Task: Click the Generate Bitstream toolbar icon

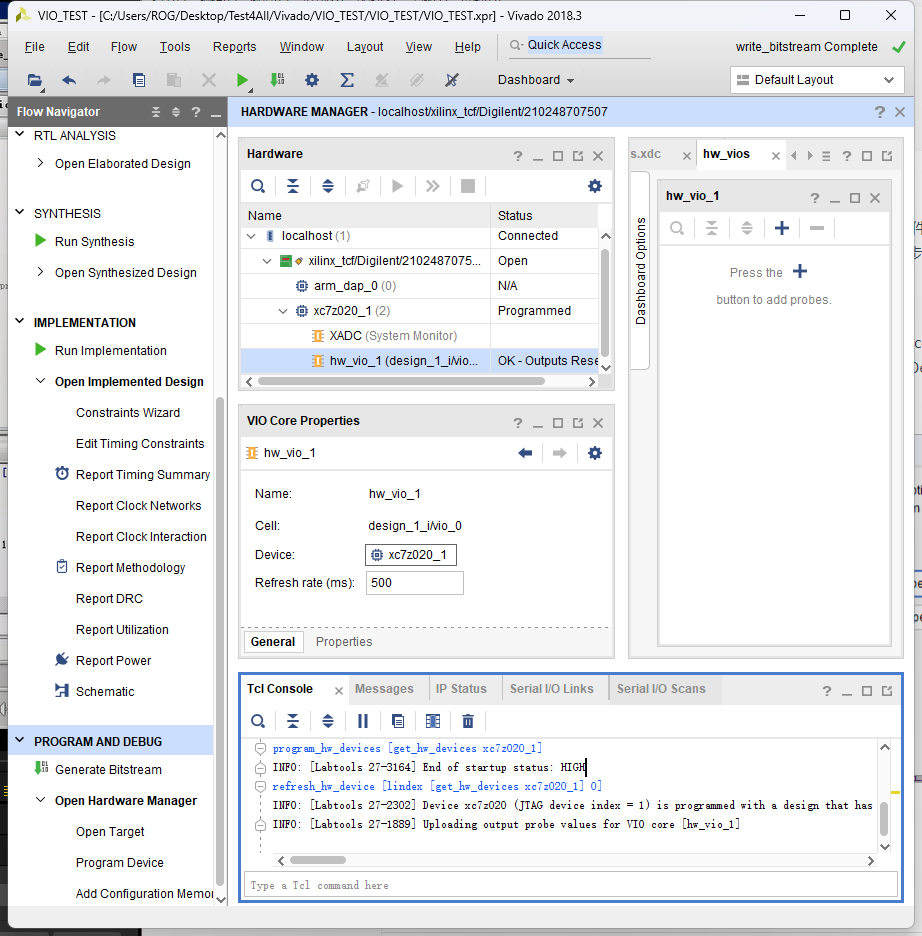Action: coord(277,80)
